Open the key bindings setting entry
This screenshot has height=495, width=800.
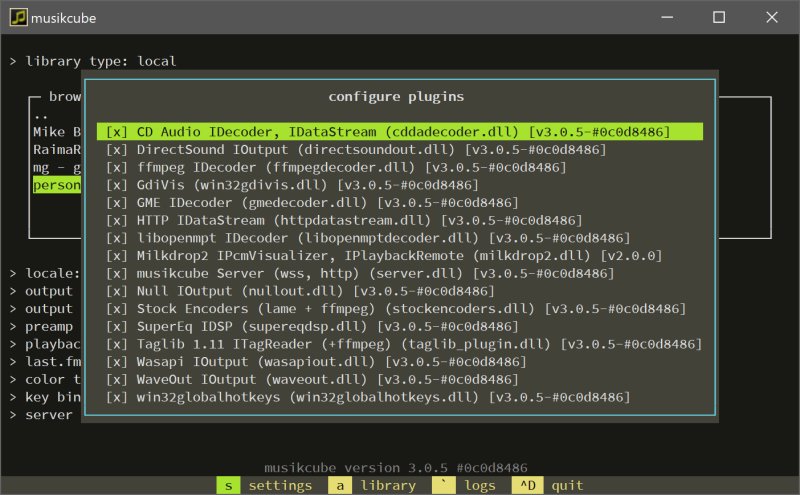point(45,397)
